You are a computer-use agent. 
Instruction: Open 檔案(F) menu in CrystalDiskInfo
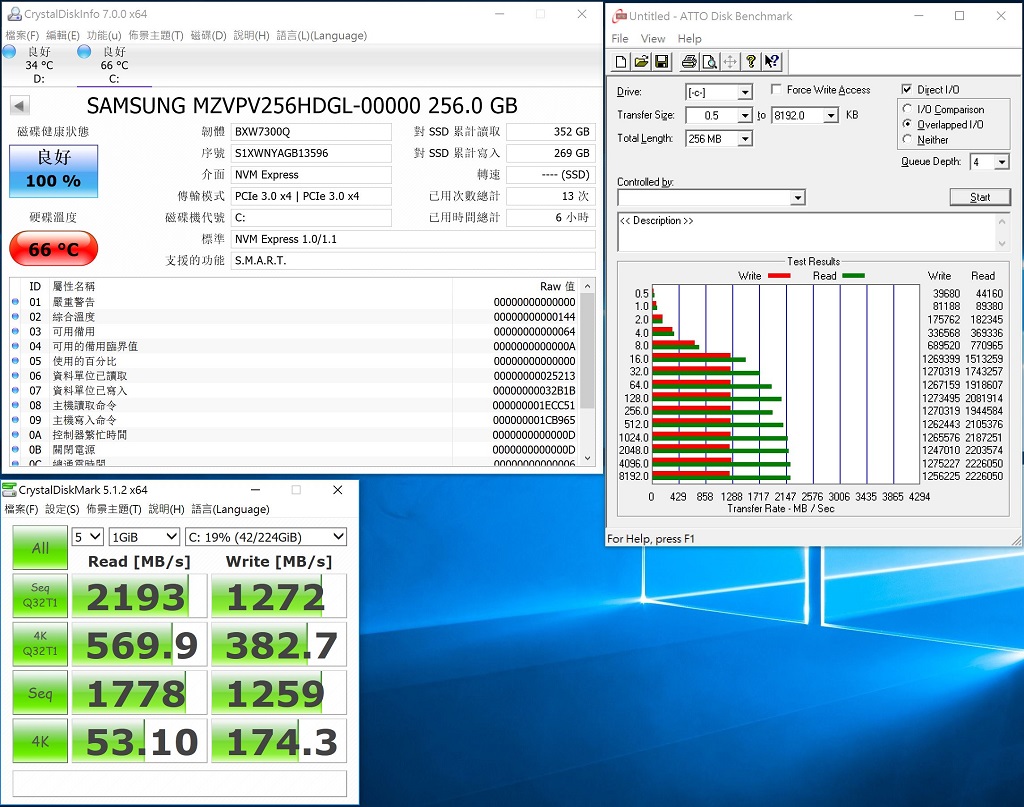(x=22, y=35)
